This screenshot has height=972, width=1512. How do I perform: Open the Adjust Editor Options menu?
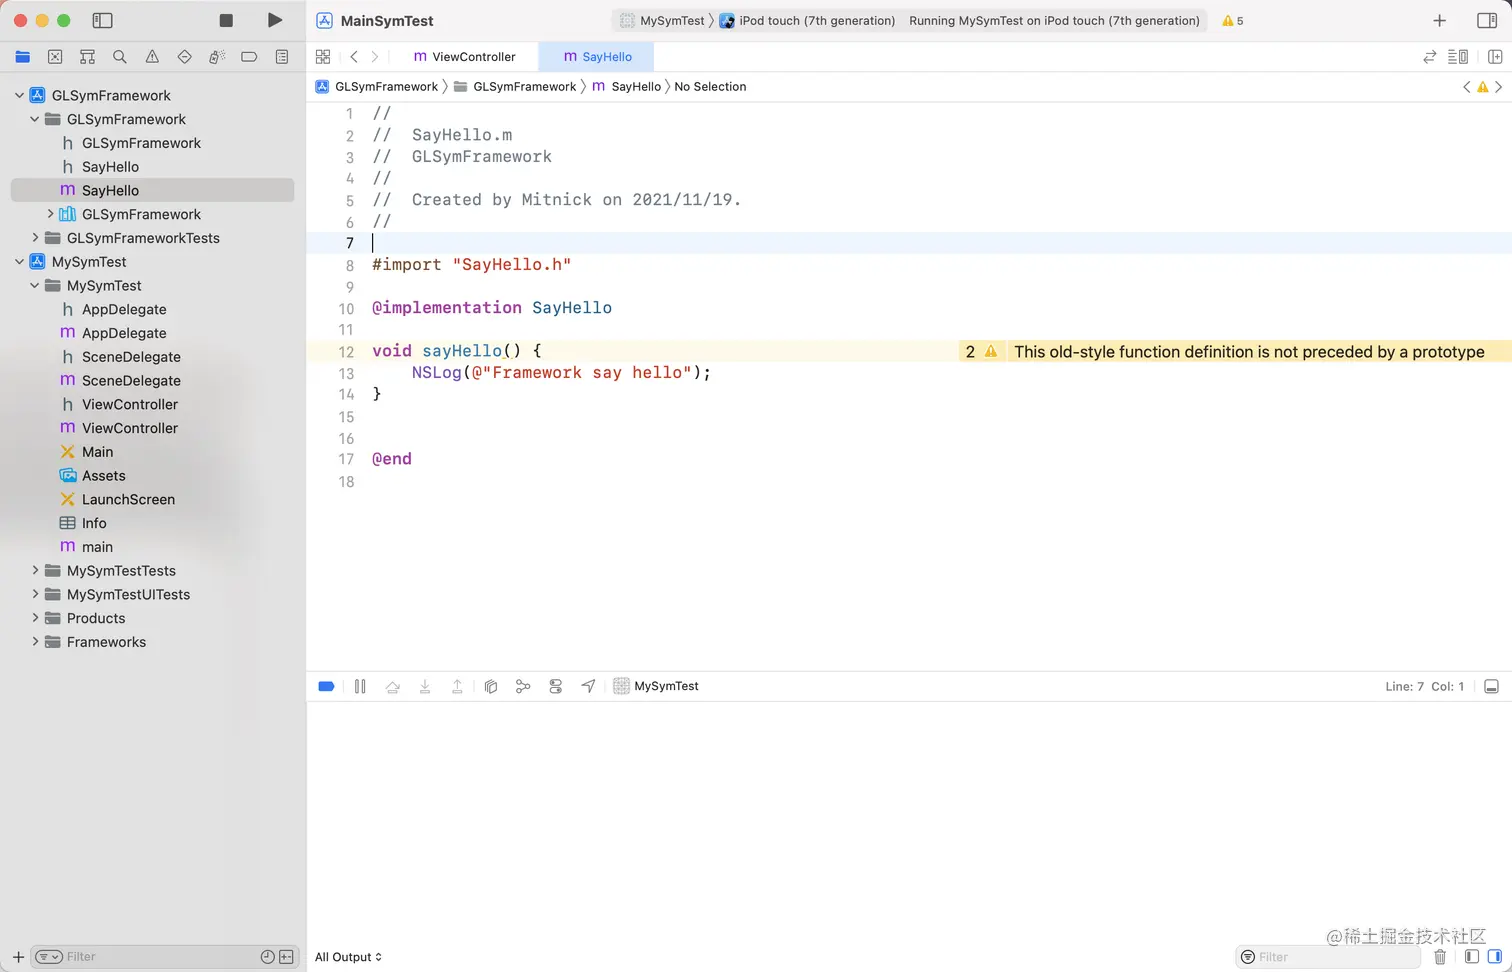click(1458, 57)
